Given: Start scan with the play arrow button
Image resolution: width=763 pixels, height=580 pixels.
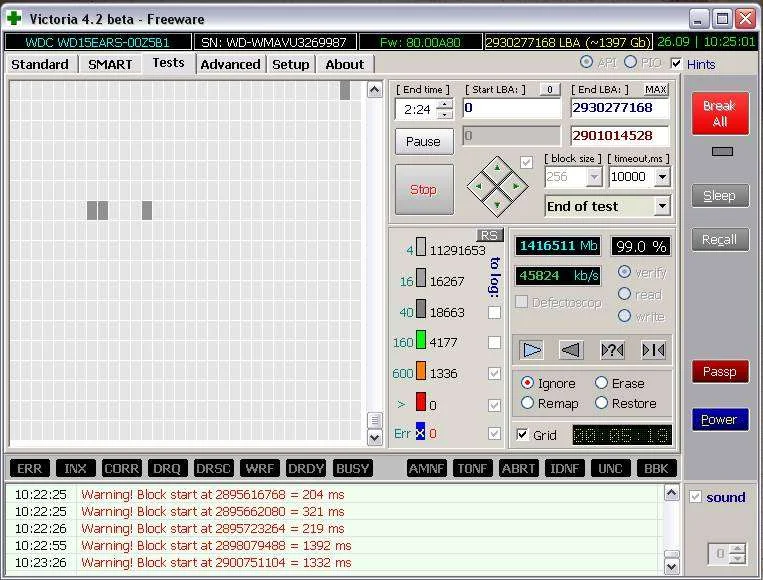Looking at the screenshot, I should pos(531,349).
